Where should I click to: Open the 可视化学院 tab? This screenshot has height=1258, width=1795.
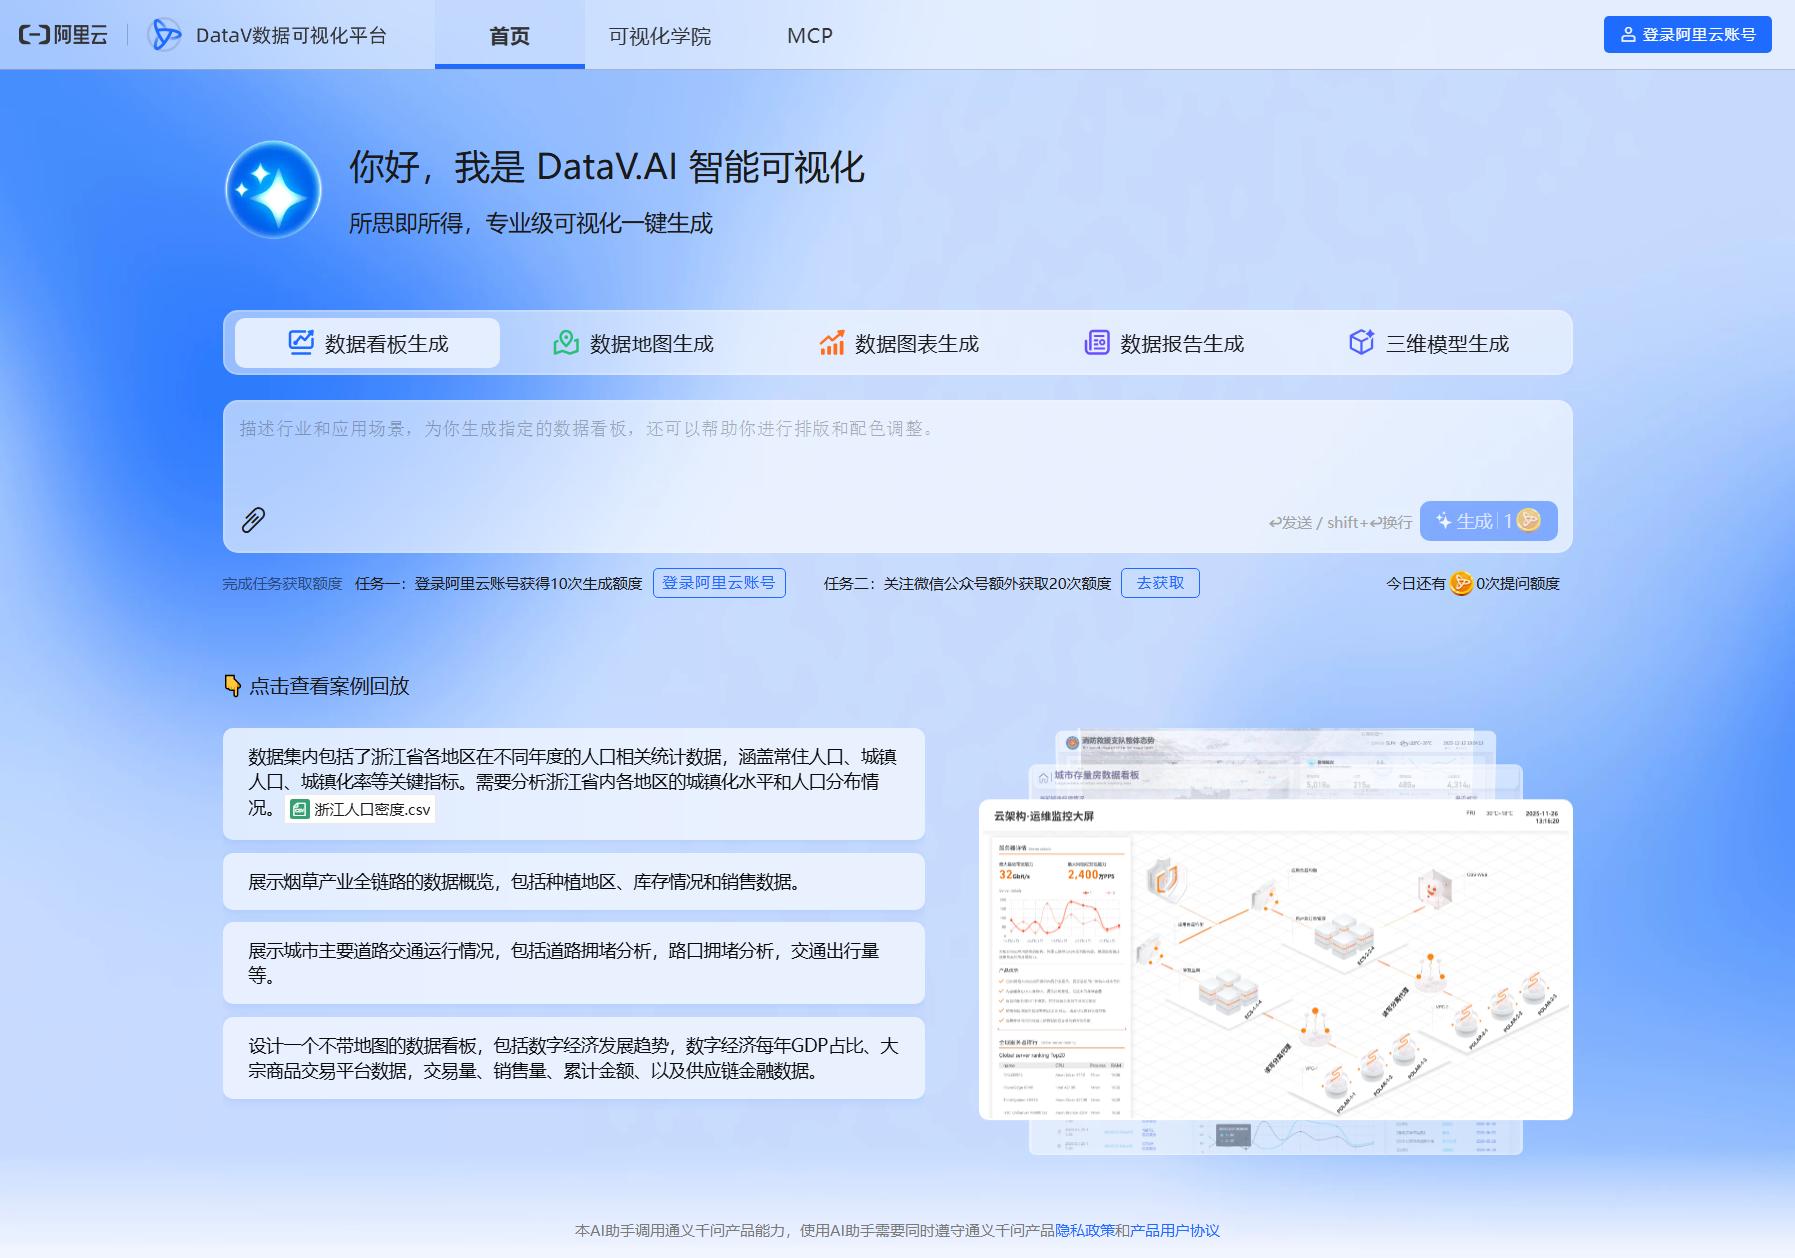tap(660, 35)
